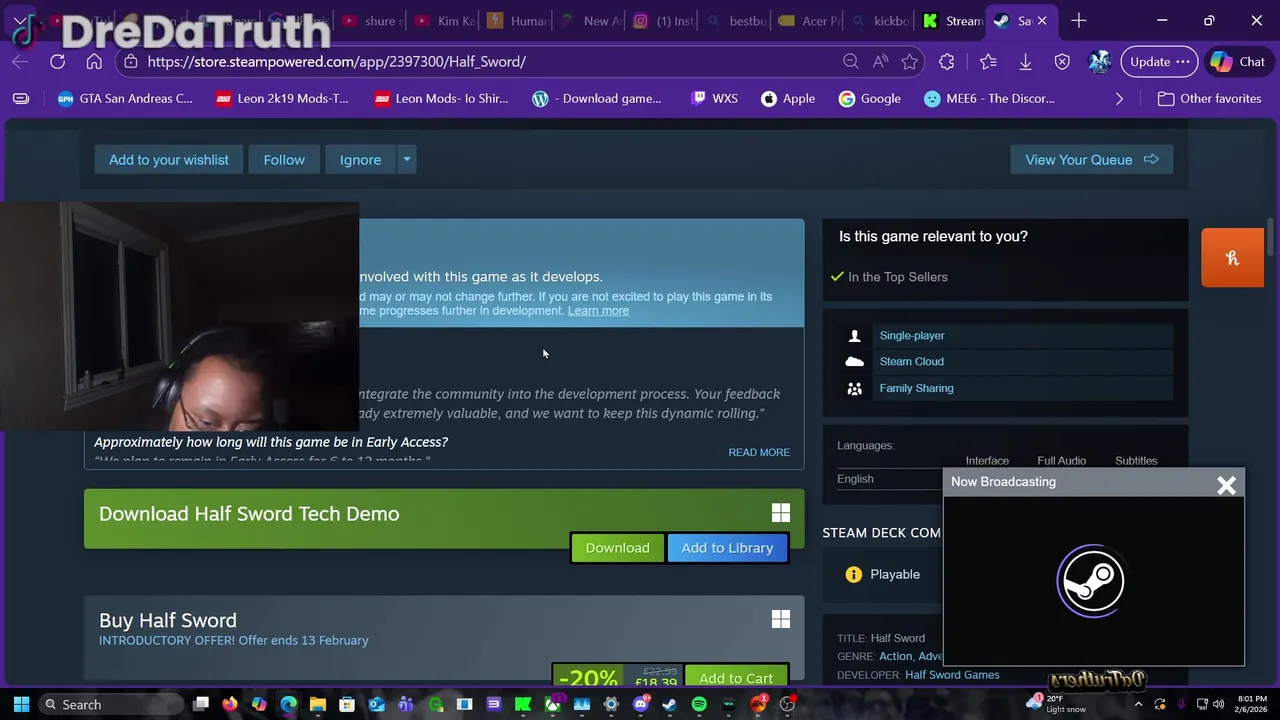Open the clock and date panel
The height and width of the screenshot is (720, 1280).
coord(1250,704)
